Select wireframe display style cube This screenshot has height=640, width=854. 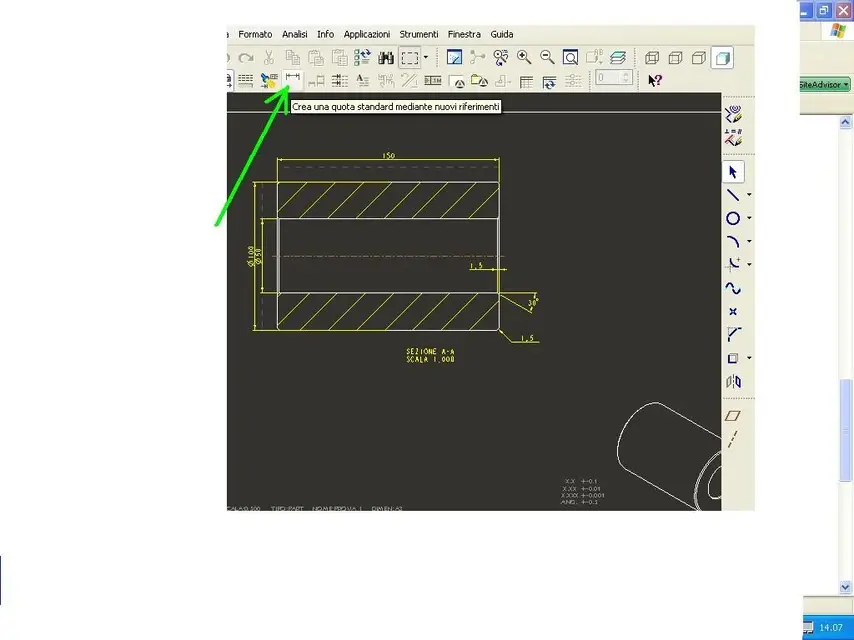652,58
